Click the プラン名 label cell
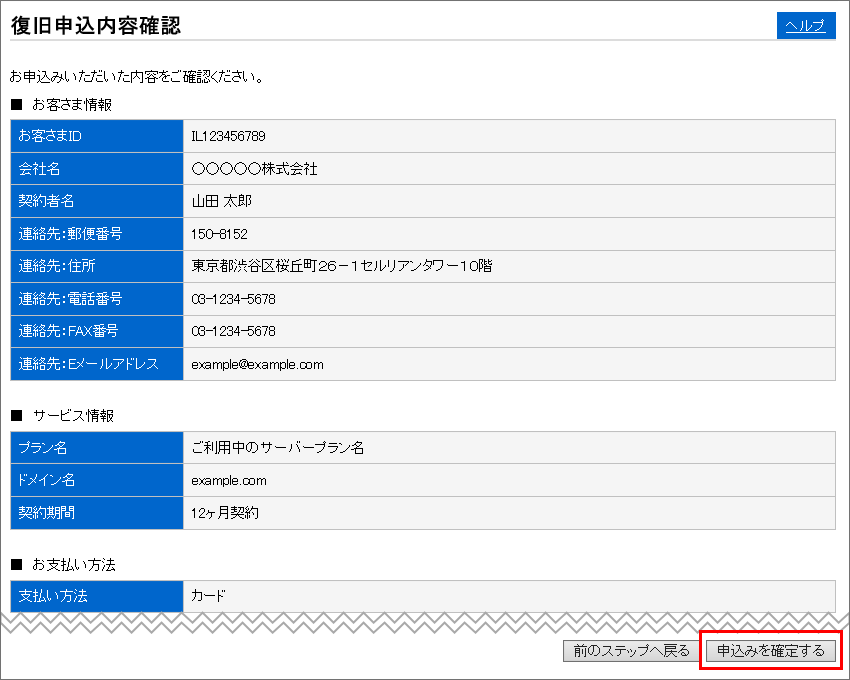Image resolution: width=850 pixels, height=680 pixels. coord(97,448)
